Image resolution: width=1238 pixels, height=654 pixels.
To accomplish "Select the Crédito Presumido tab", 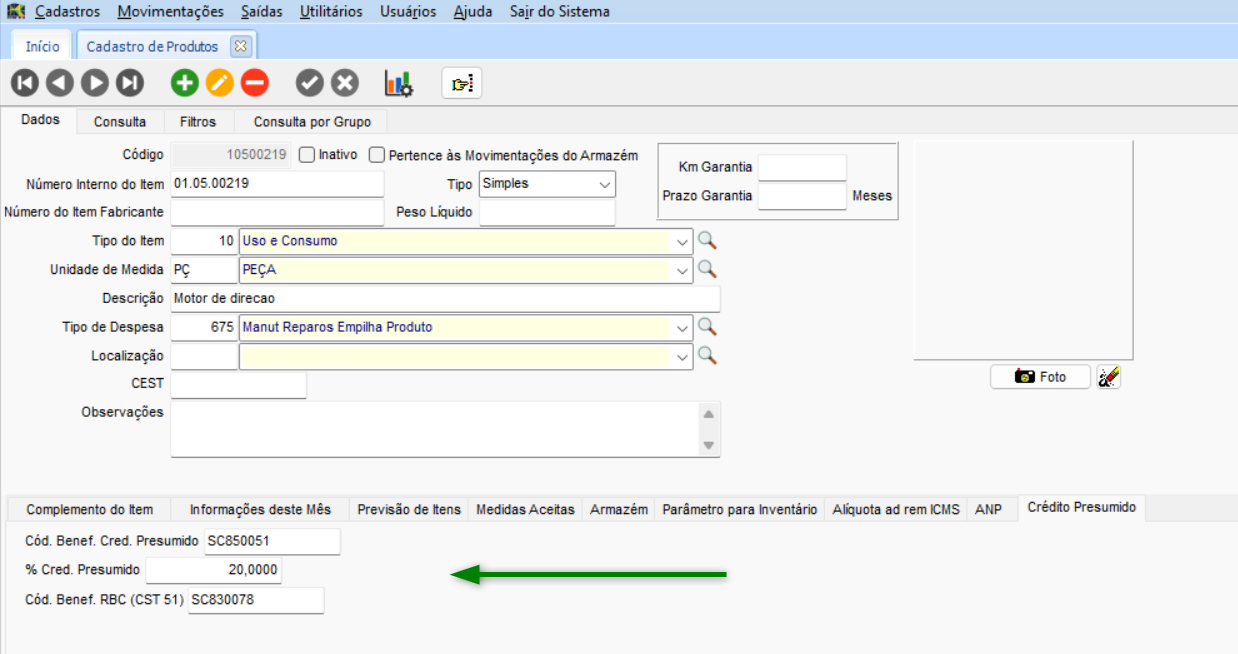I will click(x=1082, y=507).
